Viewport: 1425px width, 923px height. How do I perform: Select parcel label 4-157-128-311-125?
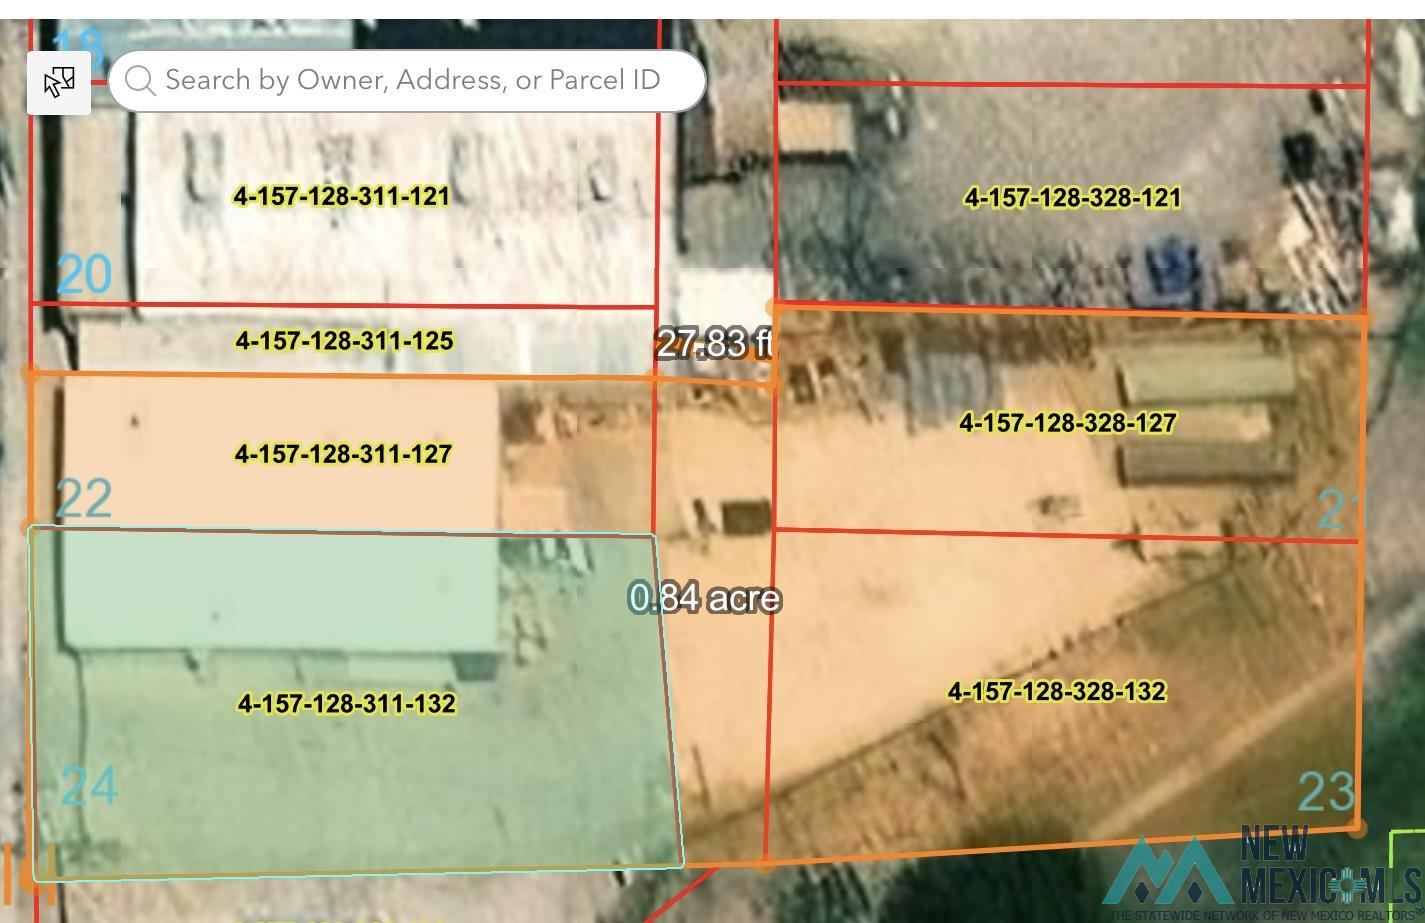(x=344, y=341)
